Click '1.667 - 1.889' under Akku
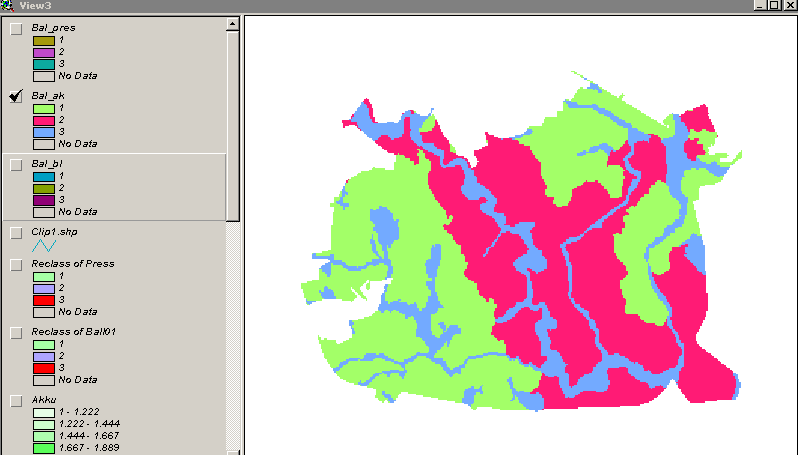The height and width of the screenshot is (455, 798). click(89, 448)
